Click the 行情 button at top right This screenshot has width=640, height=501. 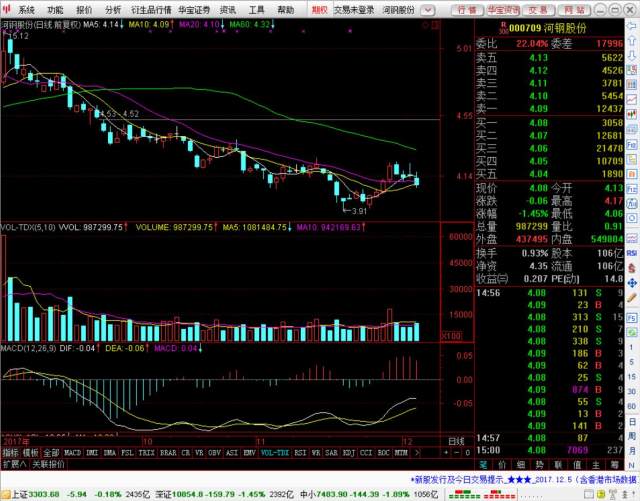(467, 9)
